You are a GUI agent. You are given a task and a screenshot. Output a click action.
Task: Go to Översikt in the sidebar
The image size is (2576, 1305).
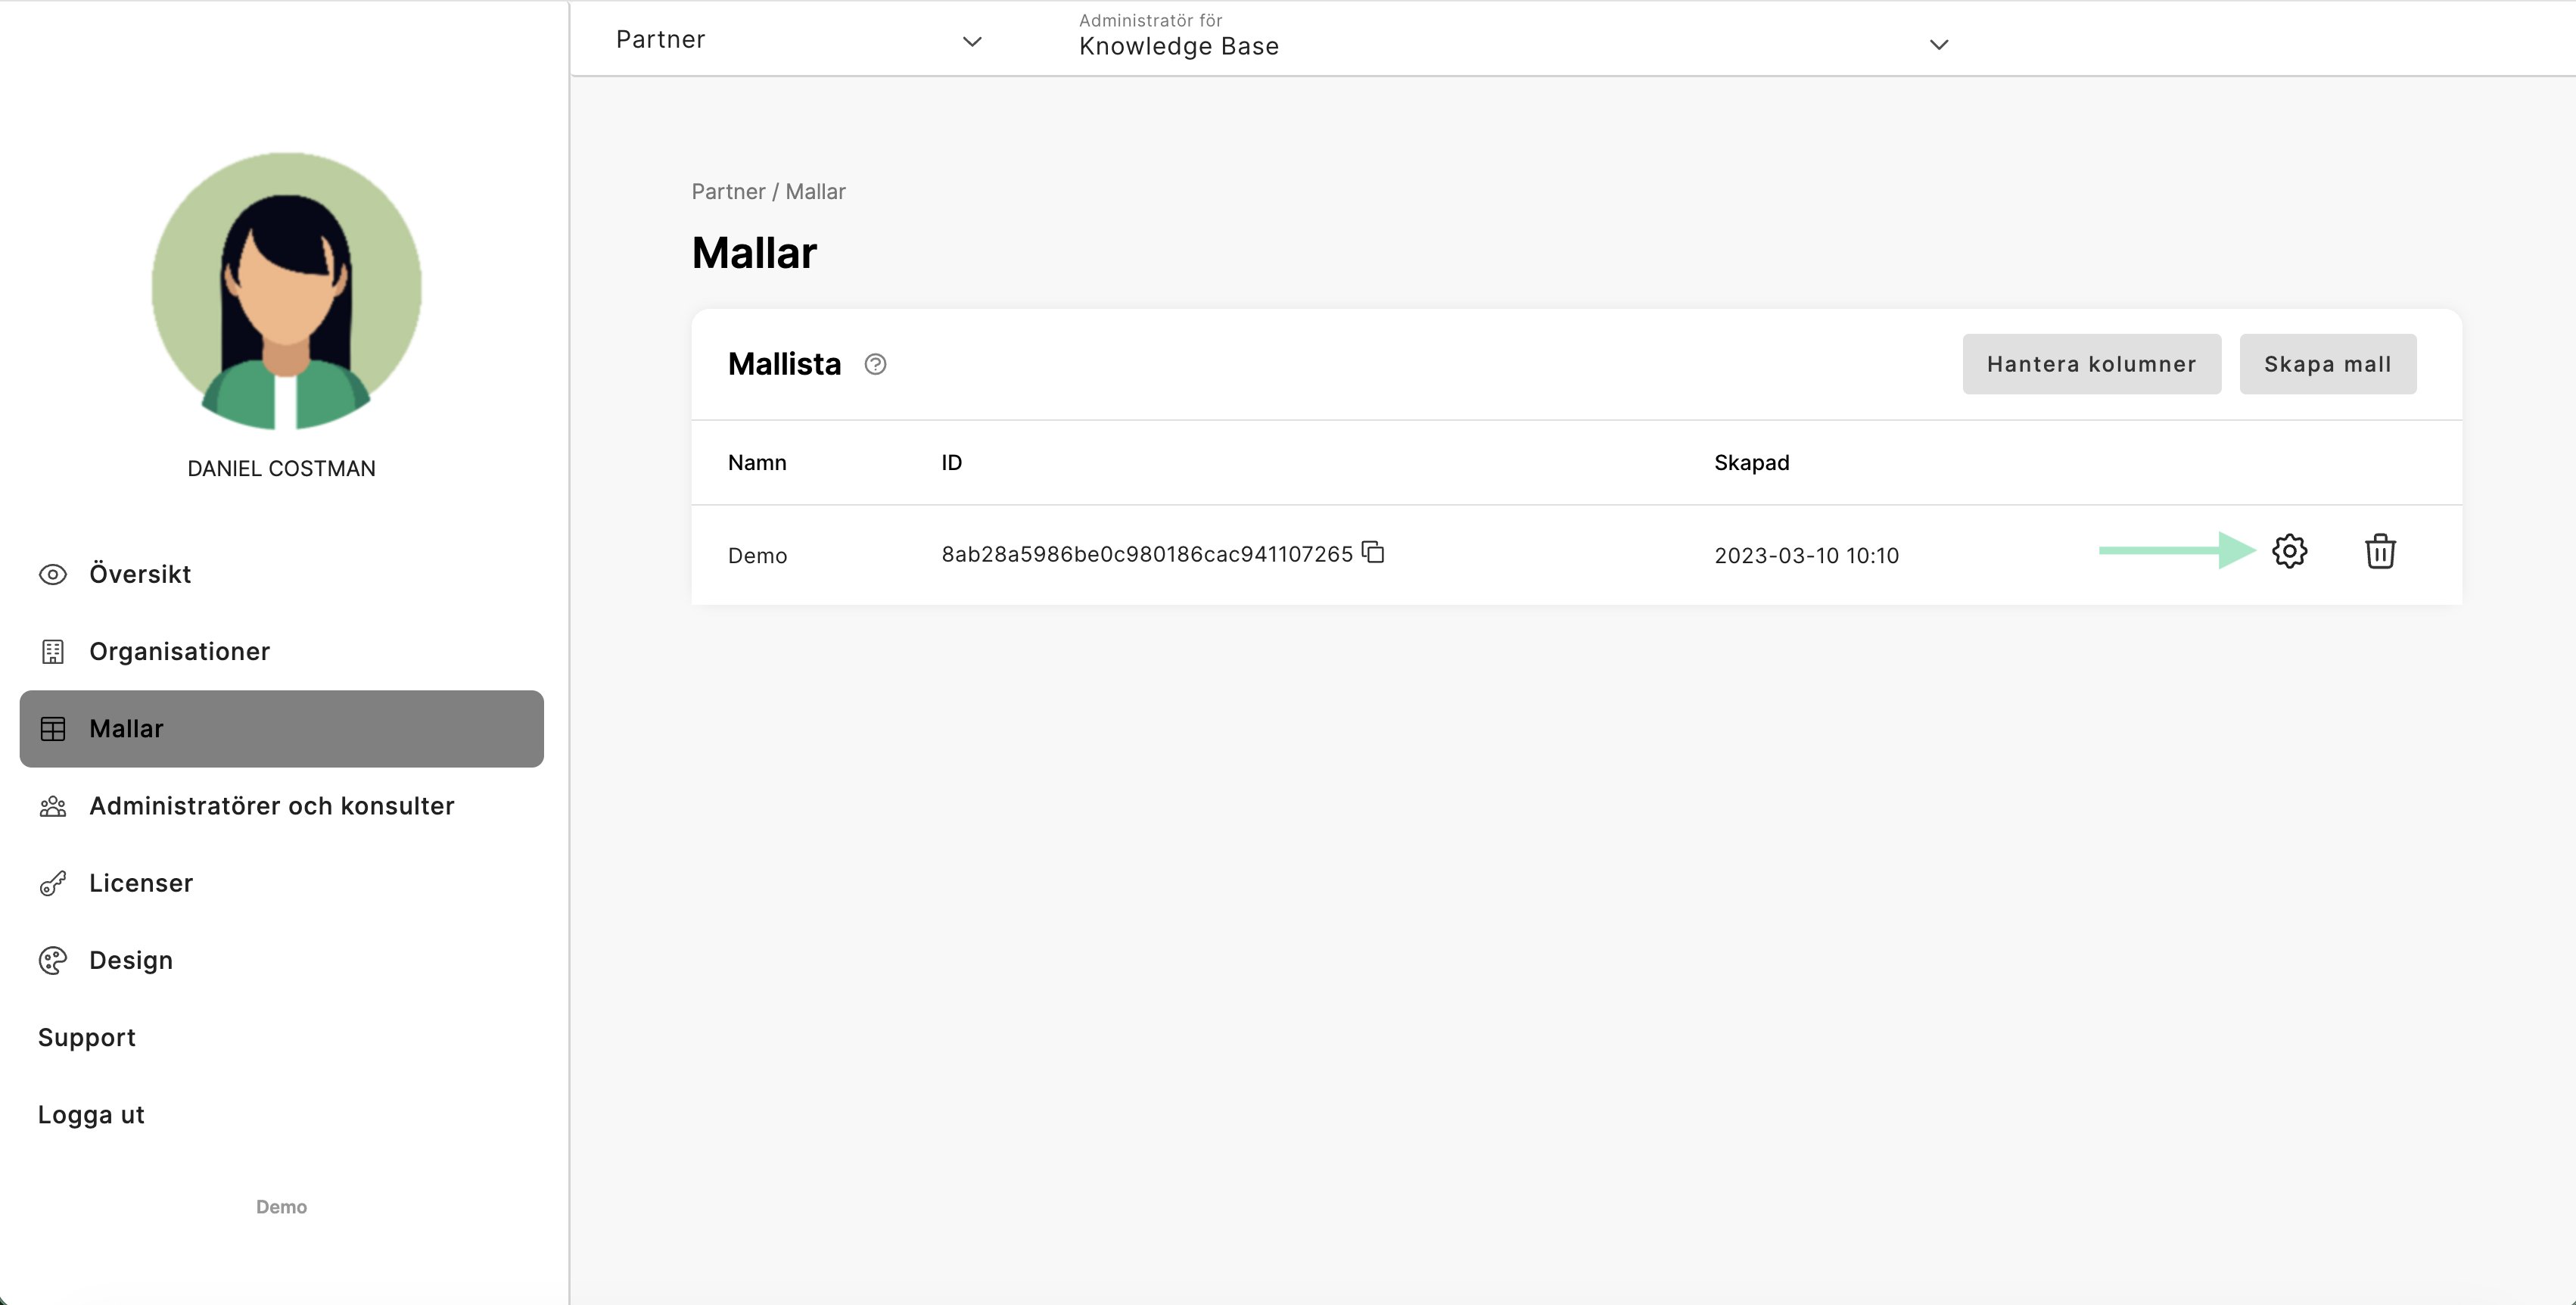282,574
